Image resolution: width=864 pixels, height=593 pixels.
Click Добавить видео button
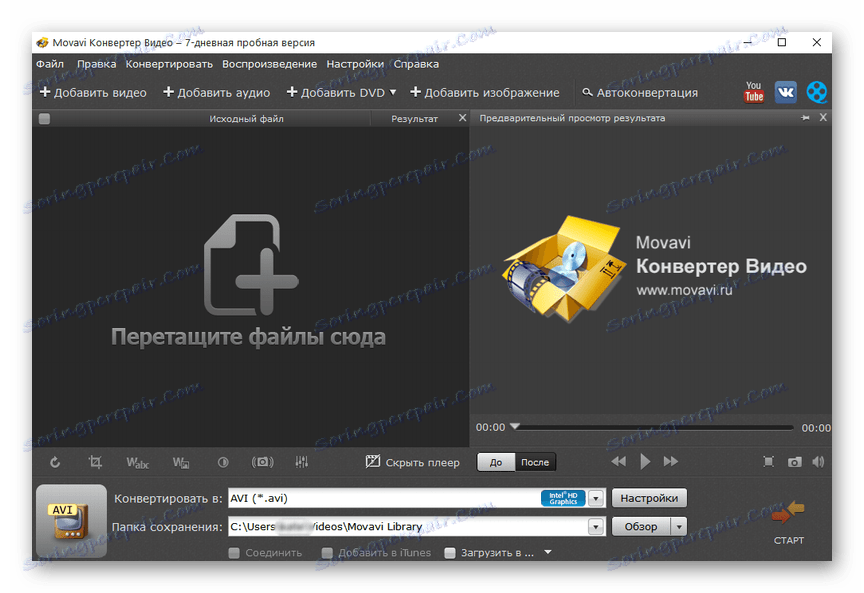pos(93,93)
